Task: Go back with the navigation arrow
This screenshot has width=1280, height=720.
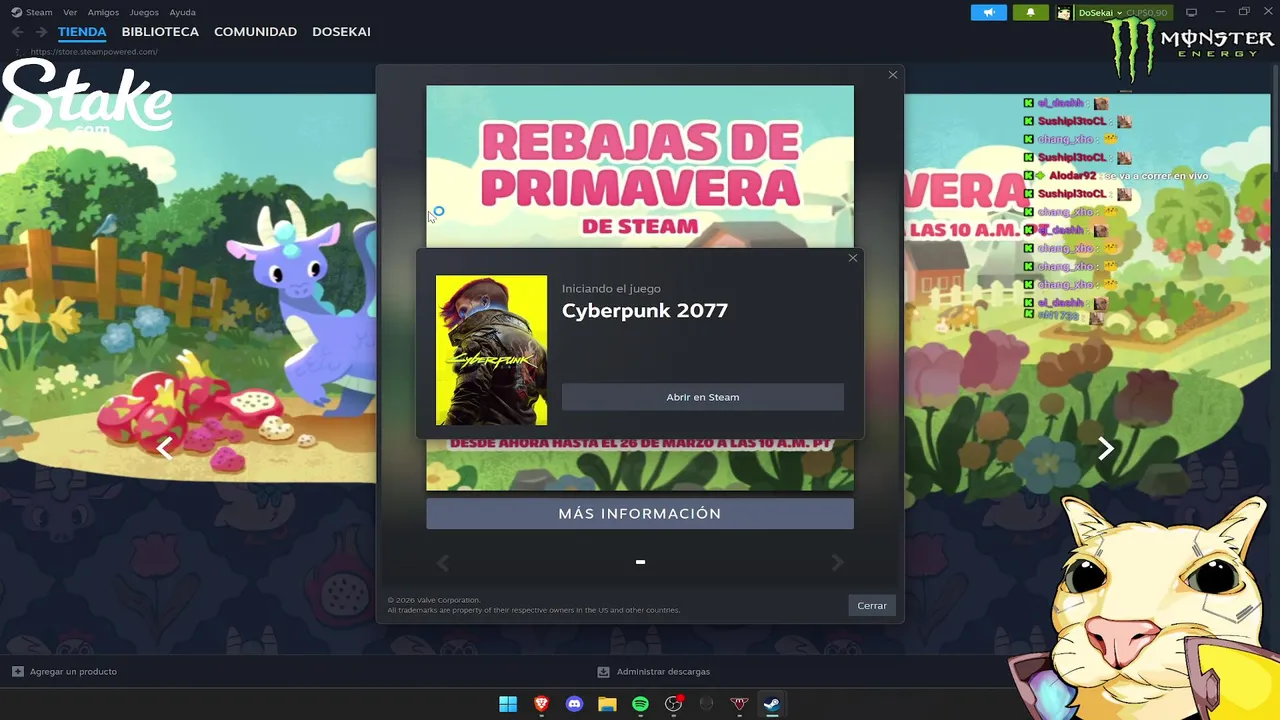Action: pyautogui.click(x=17, y=32)
